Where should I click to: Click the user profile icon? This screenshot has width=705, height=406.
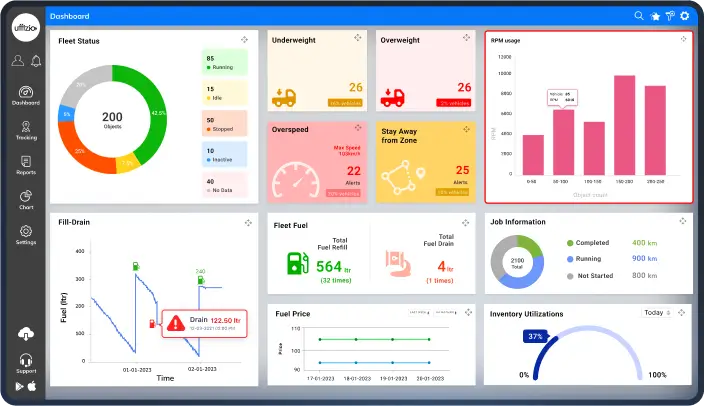(x=17, y=61)
